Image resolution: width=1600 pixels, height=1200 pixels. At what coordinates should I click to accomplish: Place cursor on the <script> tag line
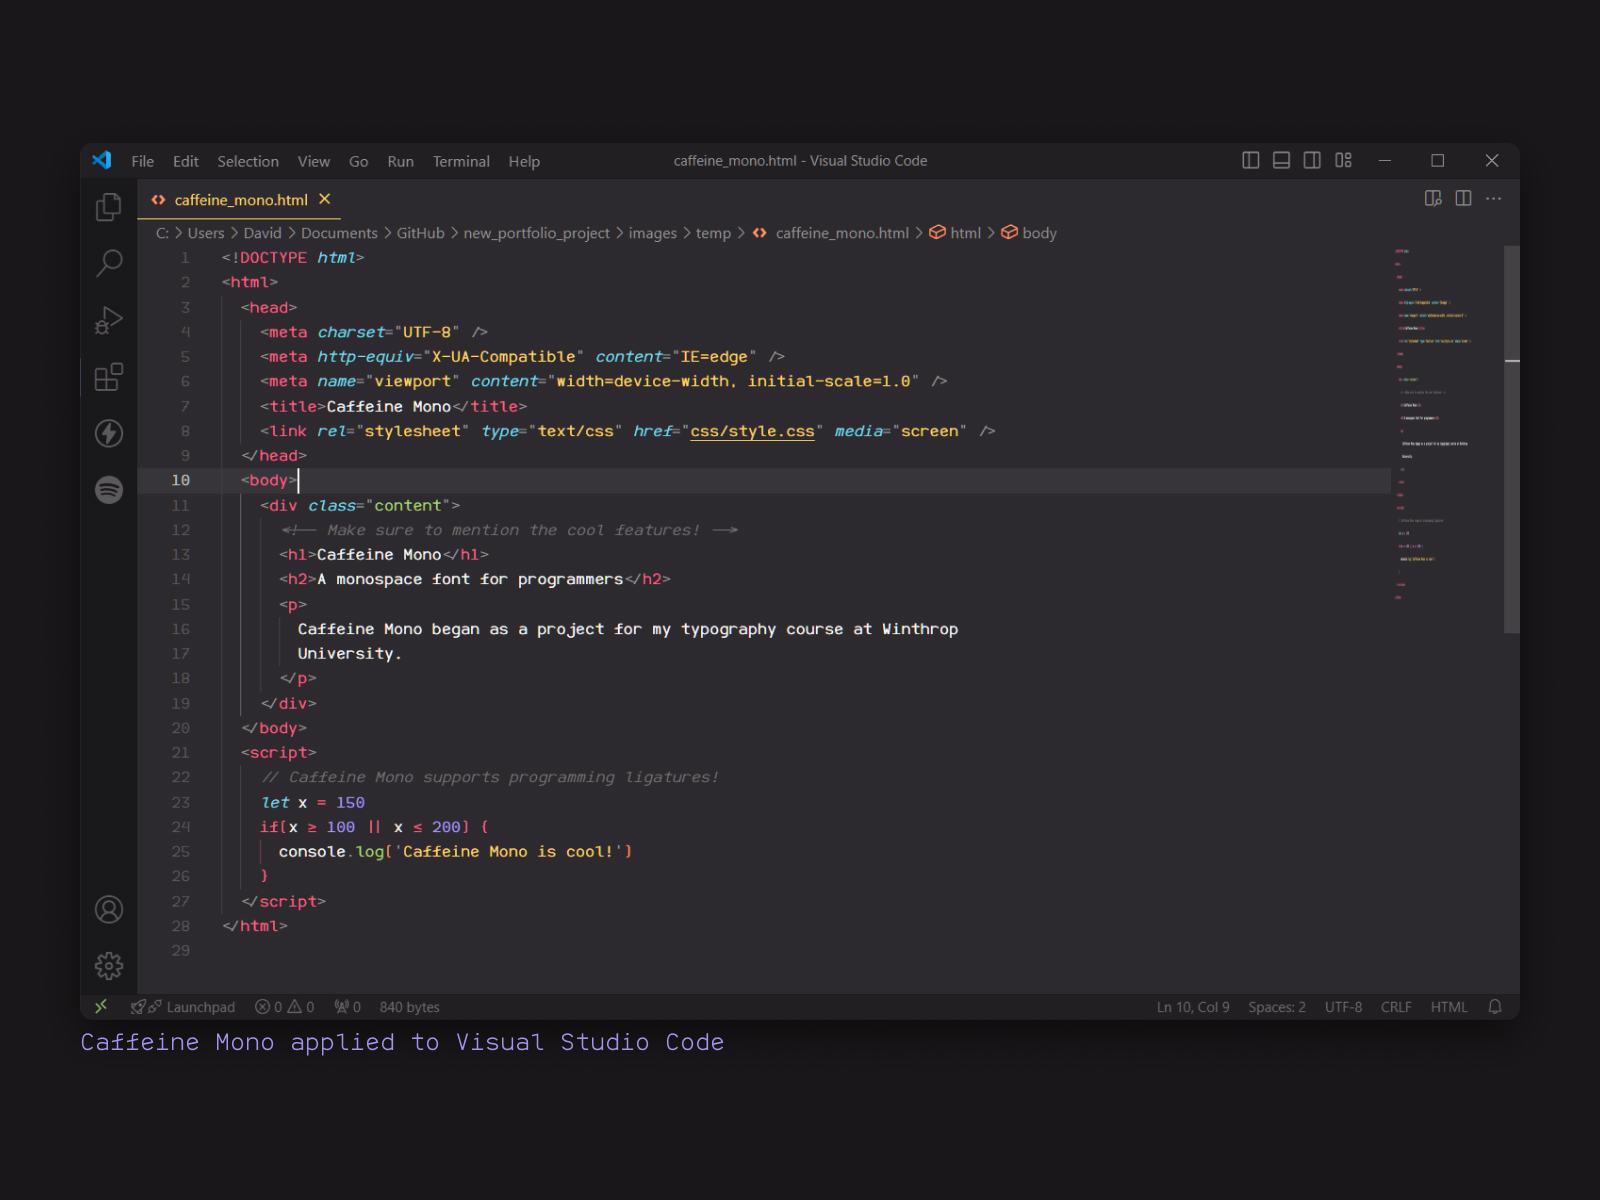278,753
